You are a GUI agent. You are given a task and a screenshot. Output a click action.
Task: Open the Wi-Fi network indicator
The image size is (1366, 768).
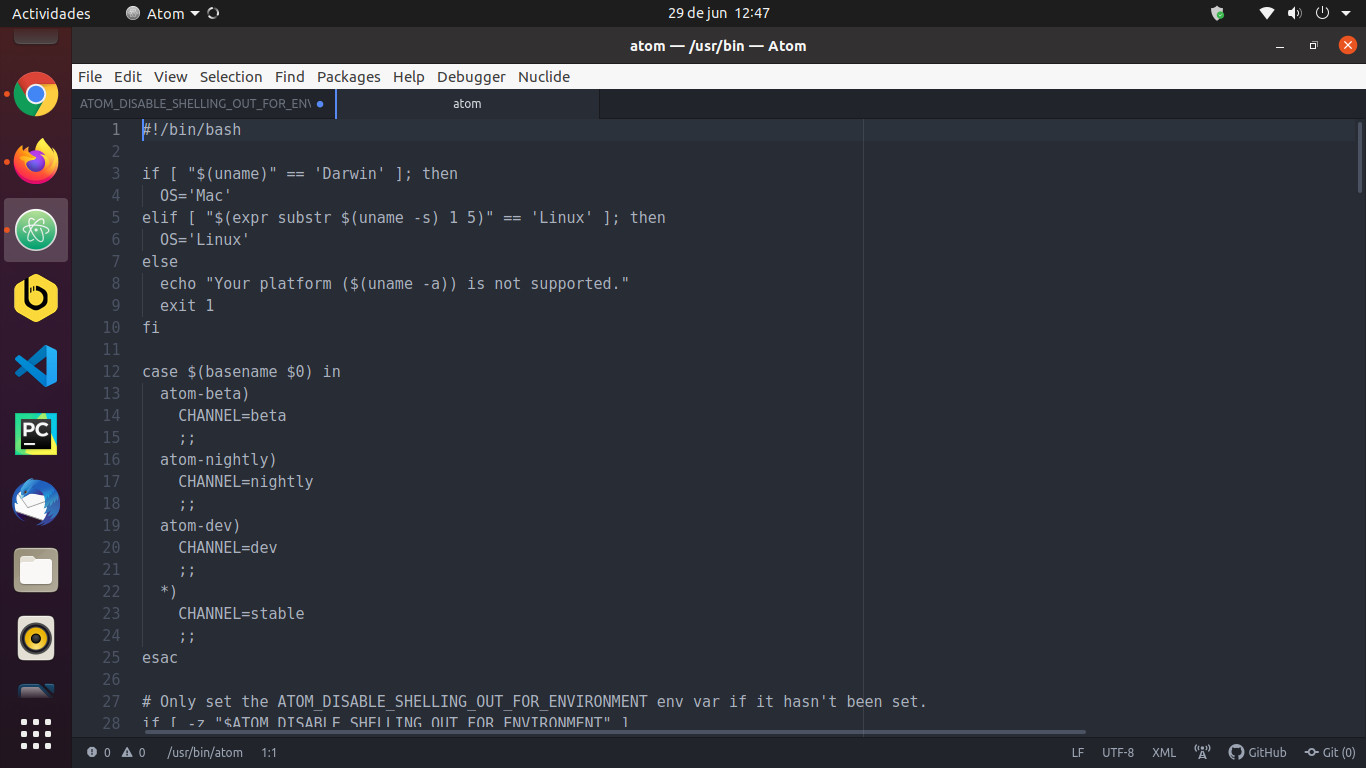pos(1267,13)
